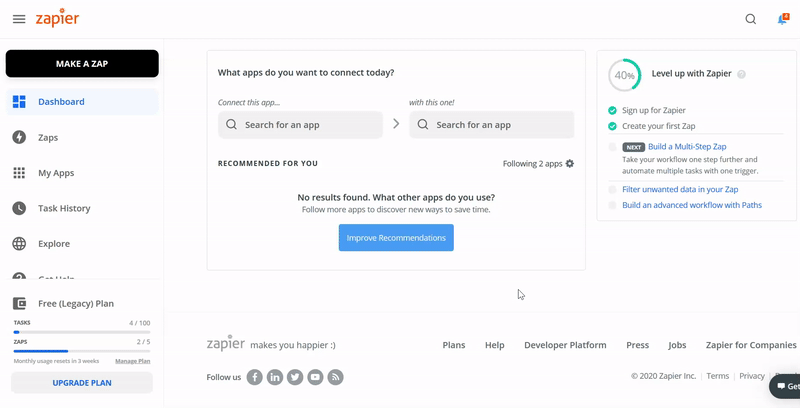Click the Improve Recommendations button
The width and height of the screenshot is (800, 408).
tap(396, 238)
